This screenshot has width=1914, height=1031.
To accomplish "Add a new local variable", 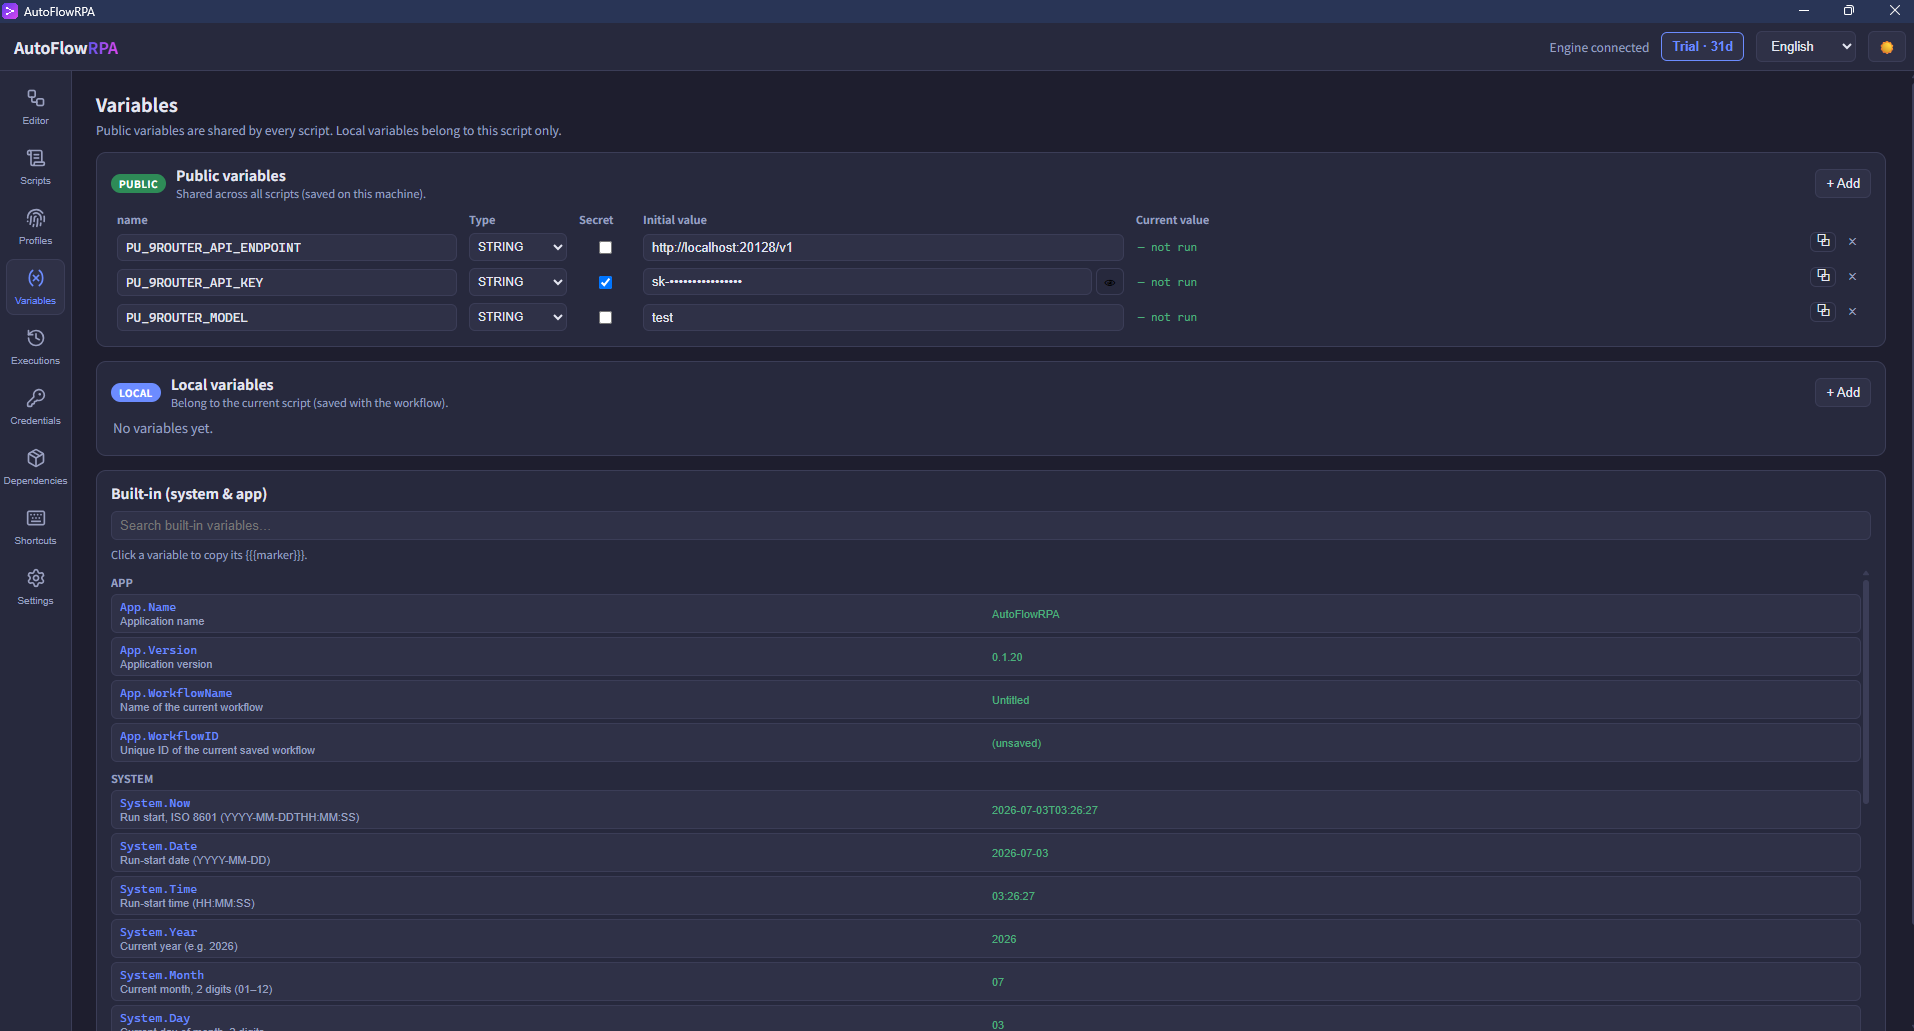I will pyautogui.click(x=1842, y=392).
